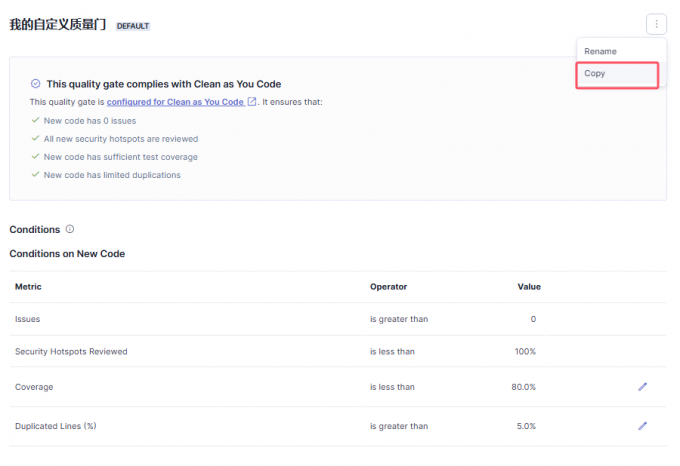Click the external link icon after Clean as You Code
The height and width of the screenshot is (466, 680).
coord(252,102)
